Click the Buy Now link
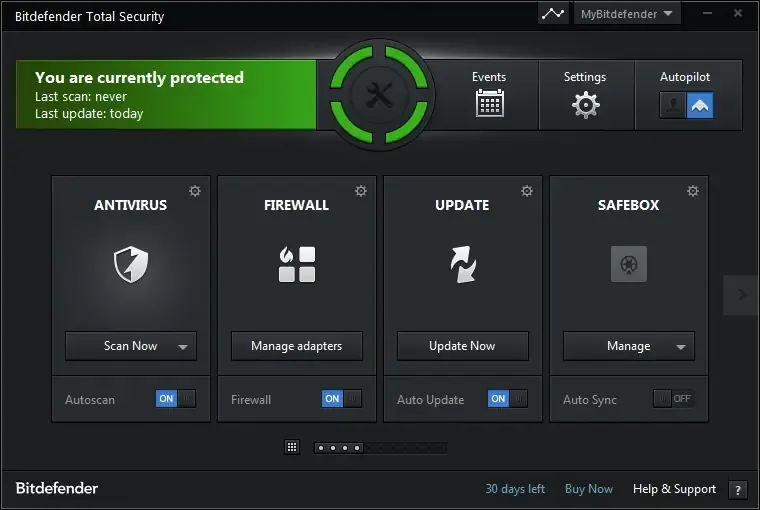Screen dimensions: 760x510 coord(589,489)
